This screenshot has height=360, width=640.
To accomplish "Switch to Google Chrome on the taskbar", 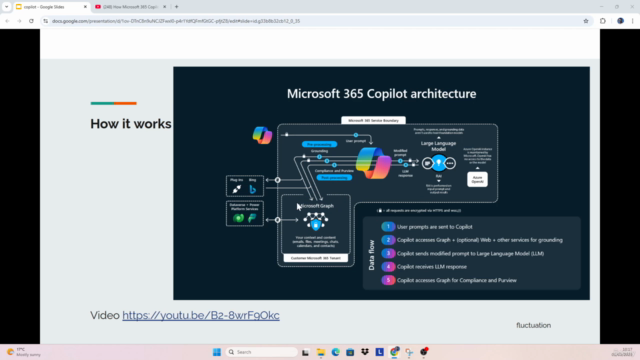I will coord(394,352).
